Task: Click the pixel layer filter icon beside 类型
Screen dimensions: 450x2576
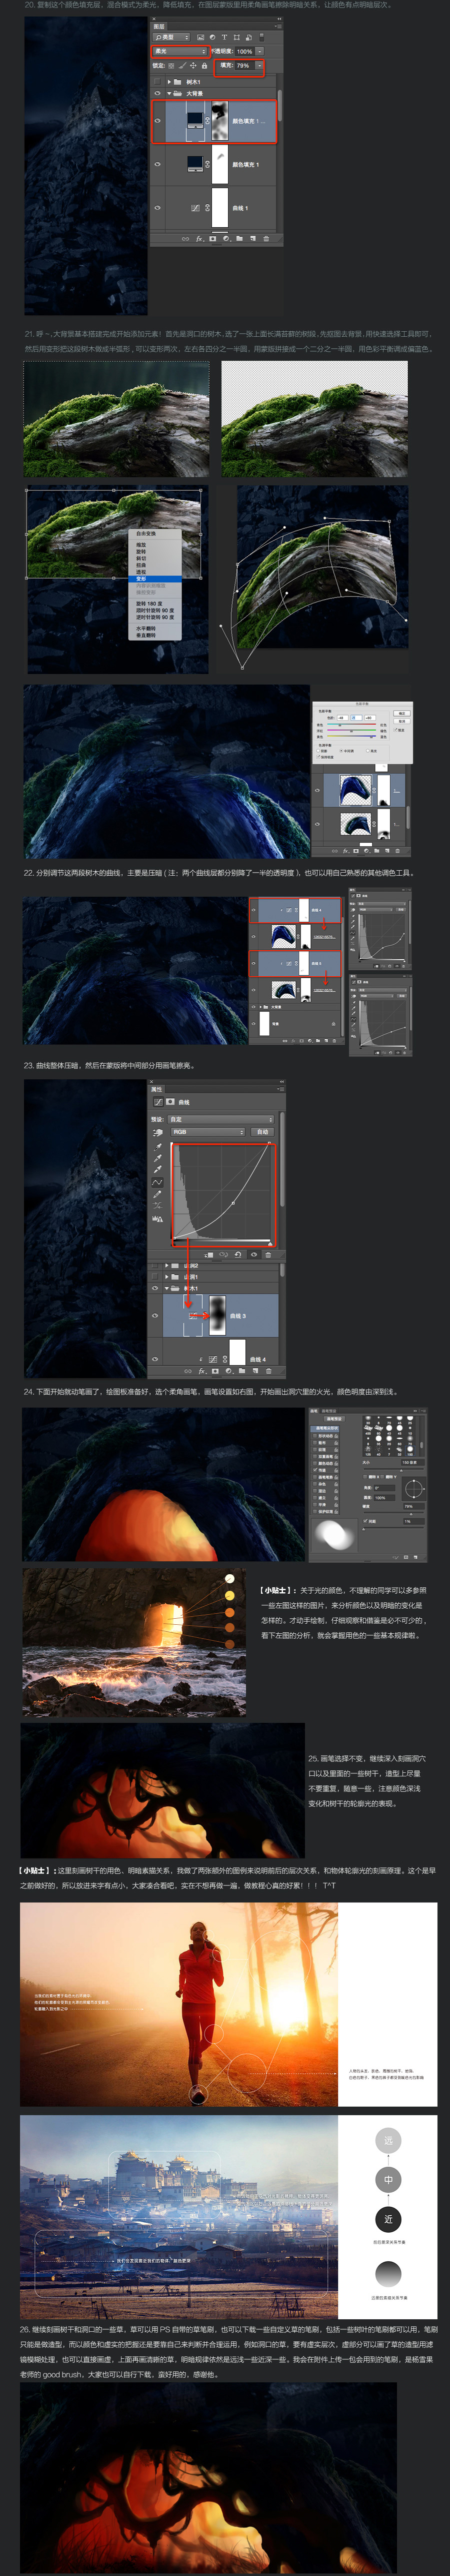Action: click(200, 37)
